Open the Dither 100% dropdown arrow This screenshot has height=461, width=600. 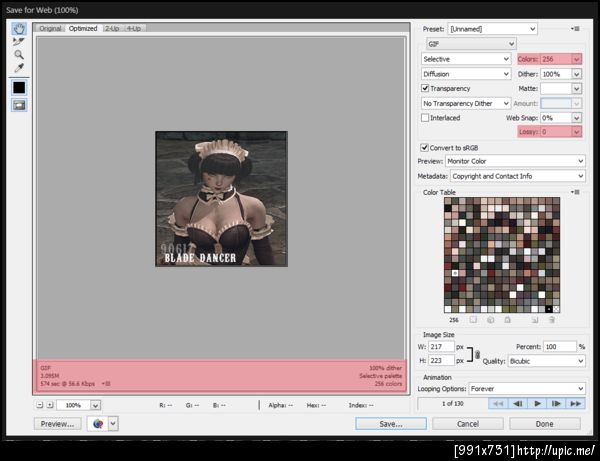576,74
